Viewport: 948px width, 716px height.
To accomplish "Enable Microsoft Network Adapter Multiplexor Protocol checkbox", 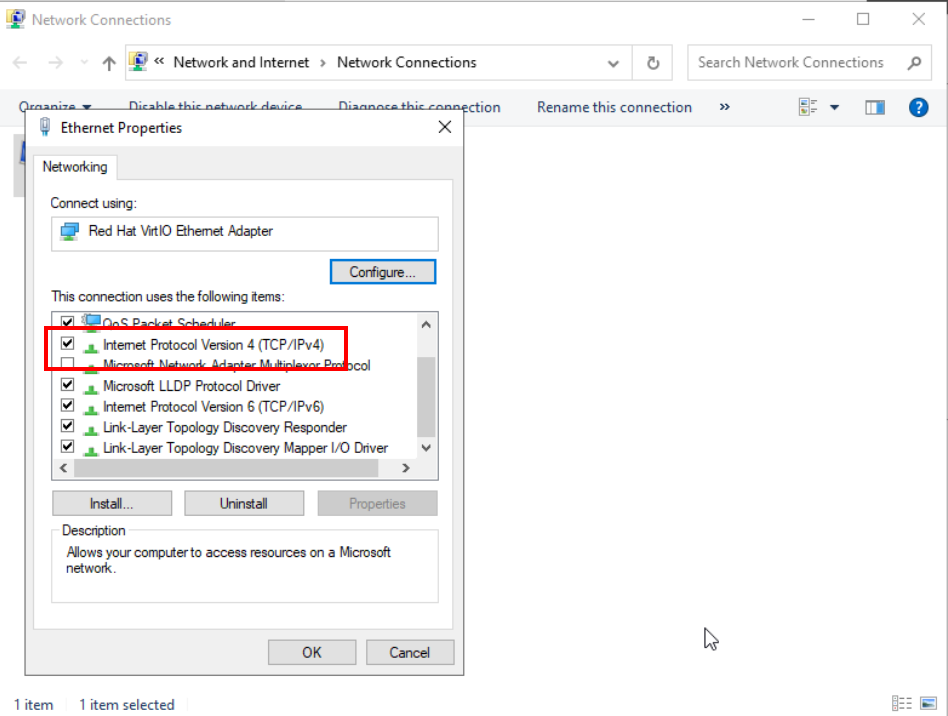I will [x=68, y=365].
